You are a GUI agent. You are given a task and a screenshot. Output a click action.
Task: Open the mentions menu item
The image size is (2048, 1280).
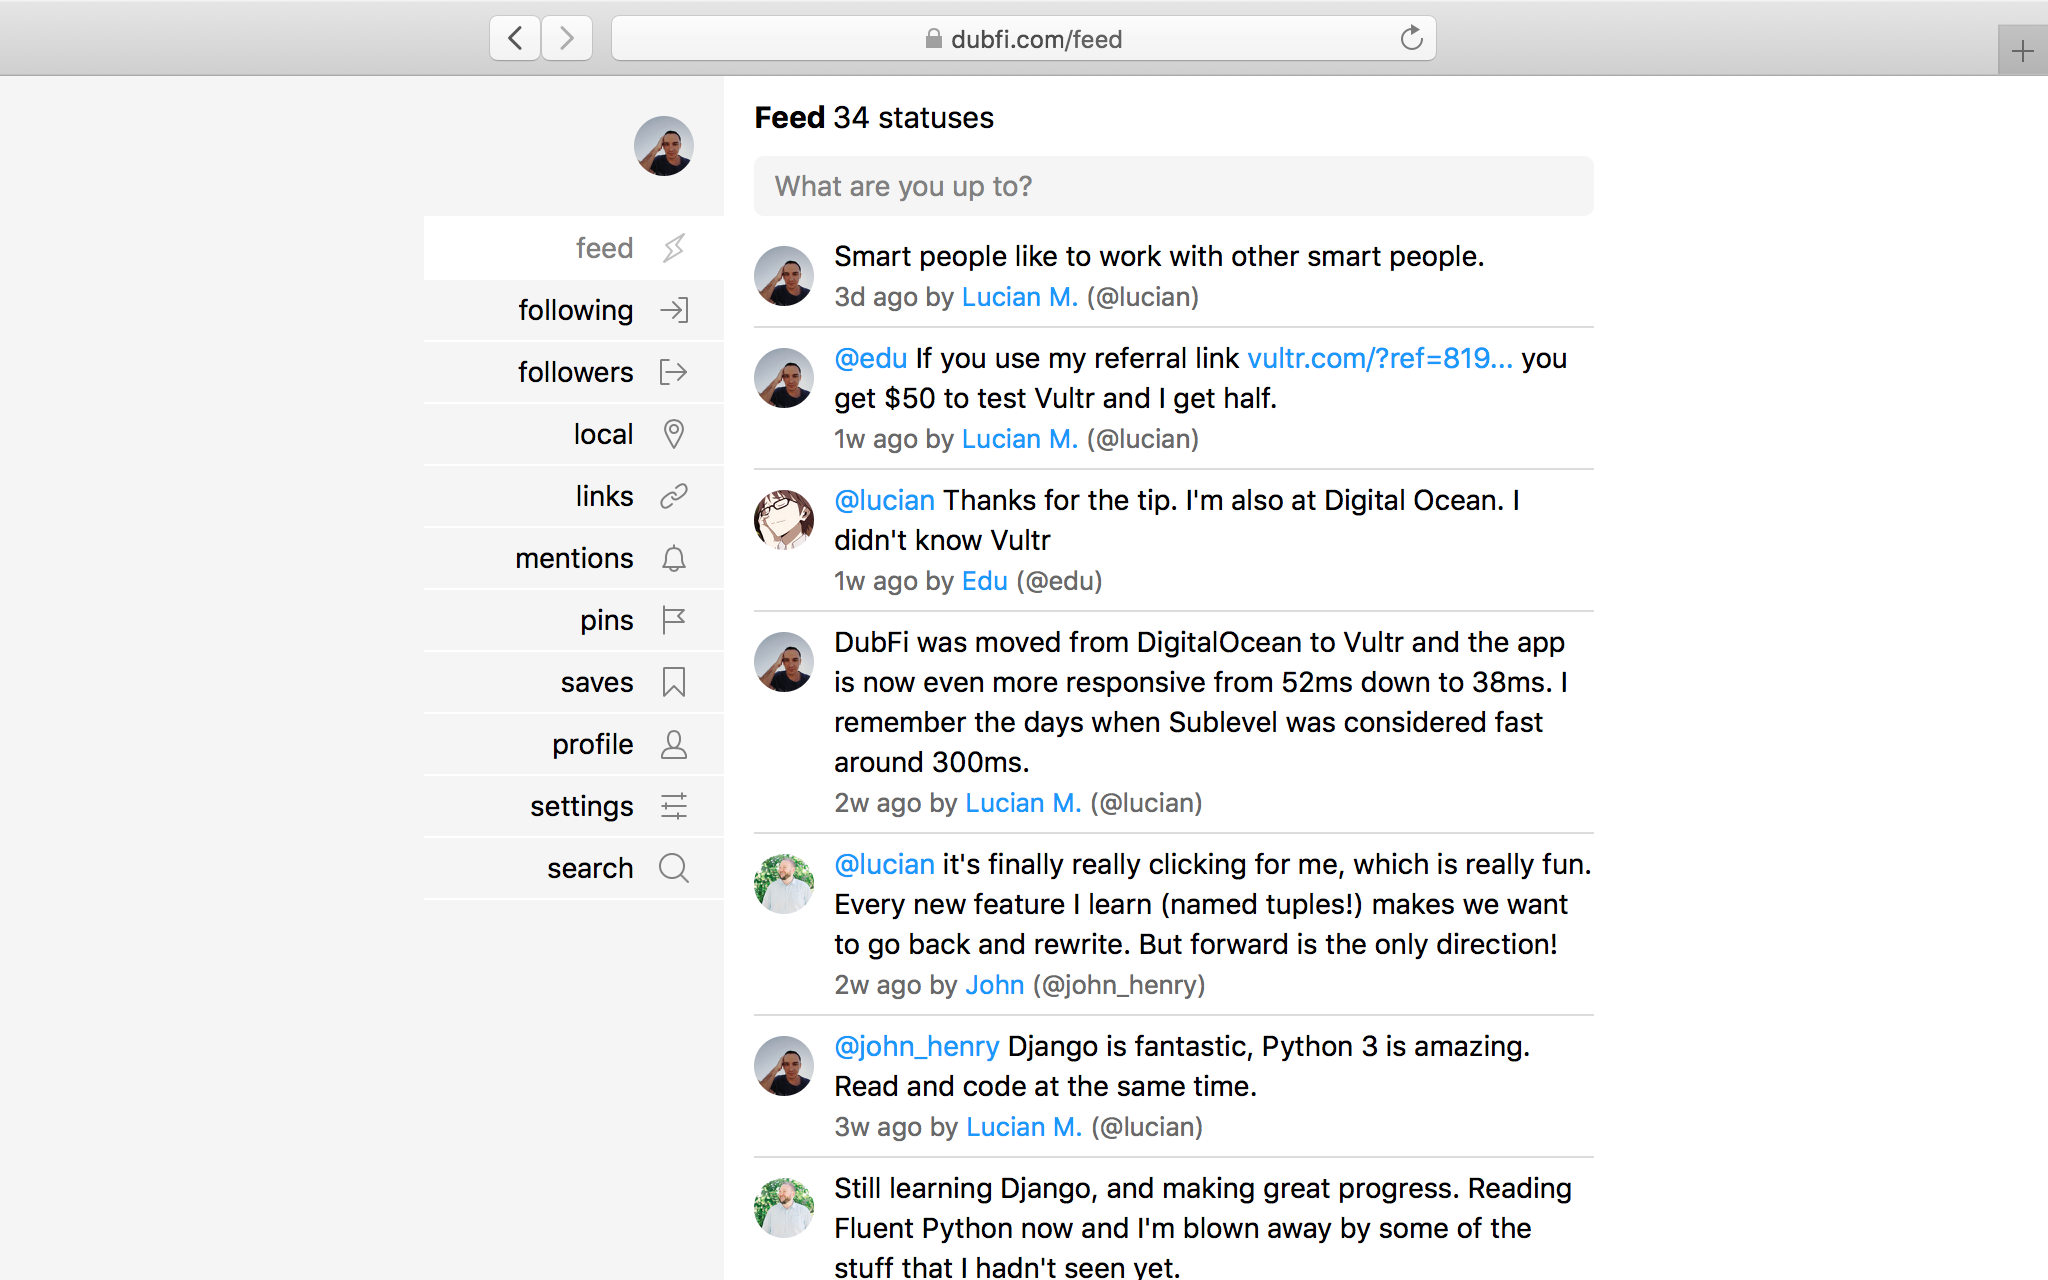[574, 558]
